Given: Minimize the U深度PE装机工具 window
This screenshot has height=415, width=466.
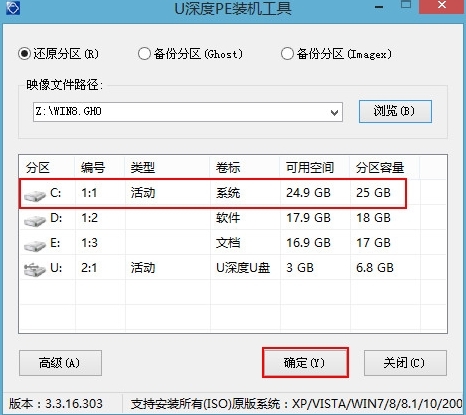Looking at the screenshot, I should point(379,7).
